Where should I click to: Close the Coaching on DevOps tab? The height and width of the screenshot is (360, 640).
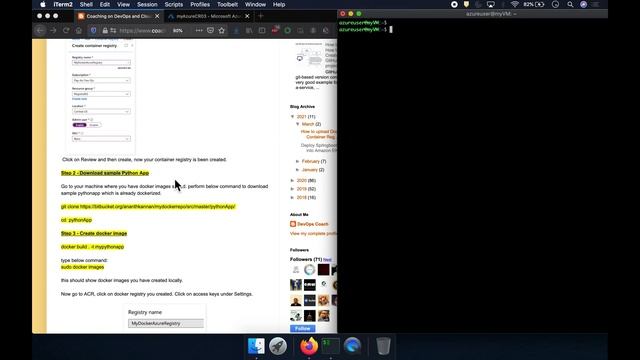[157, 16]
